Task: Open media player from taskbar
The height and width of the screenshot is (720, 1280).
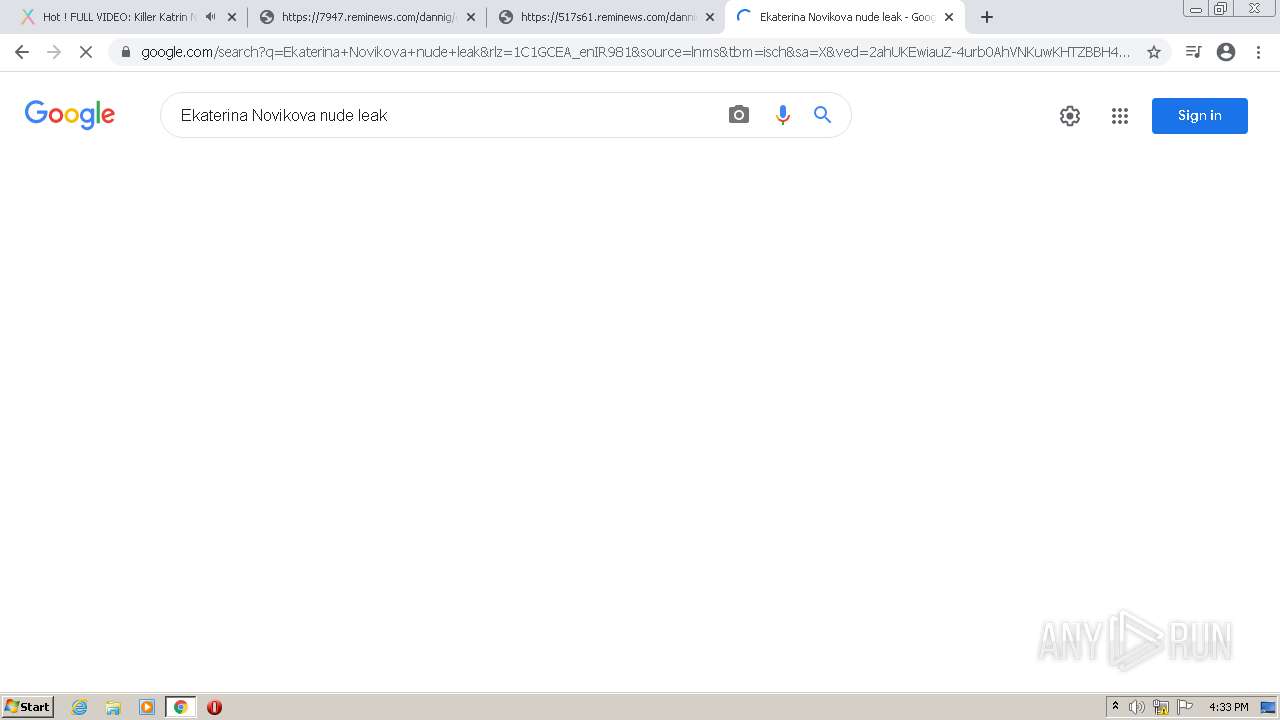Action: coord(147,707)
